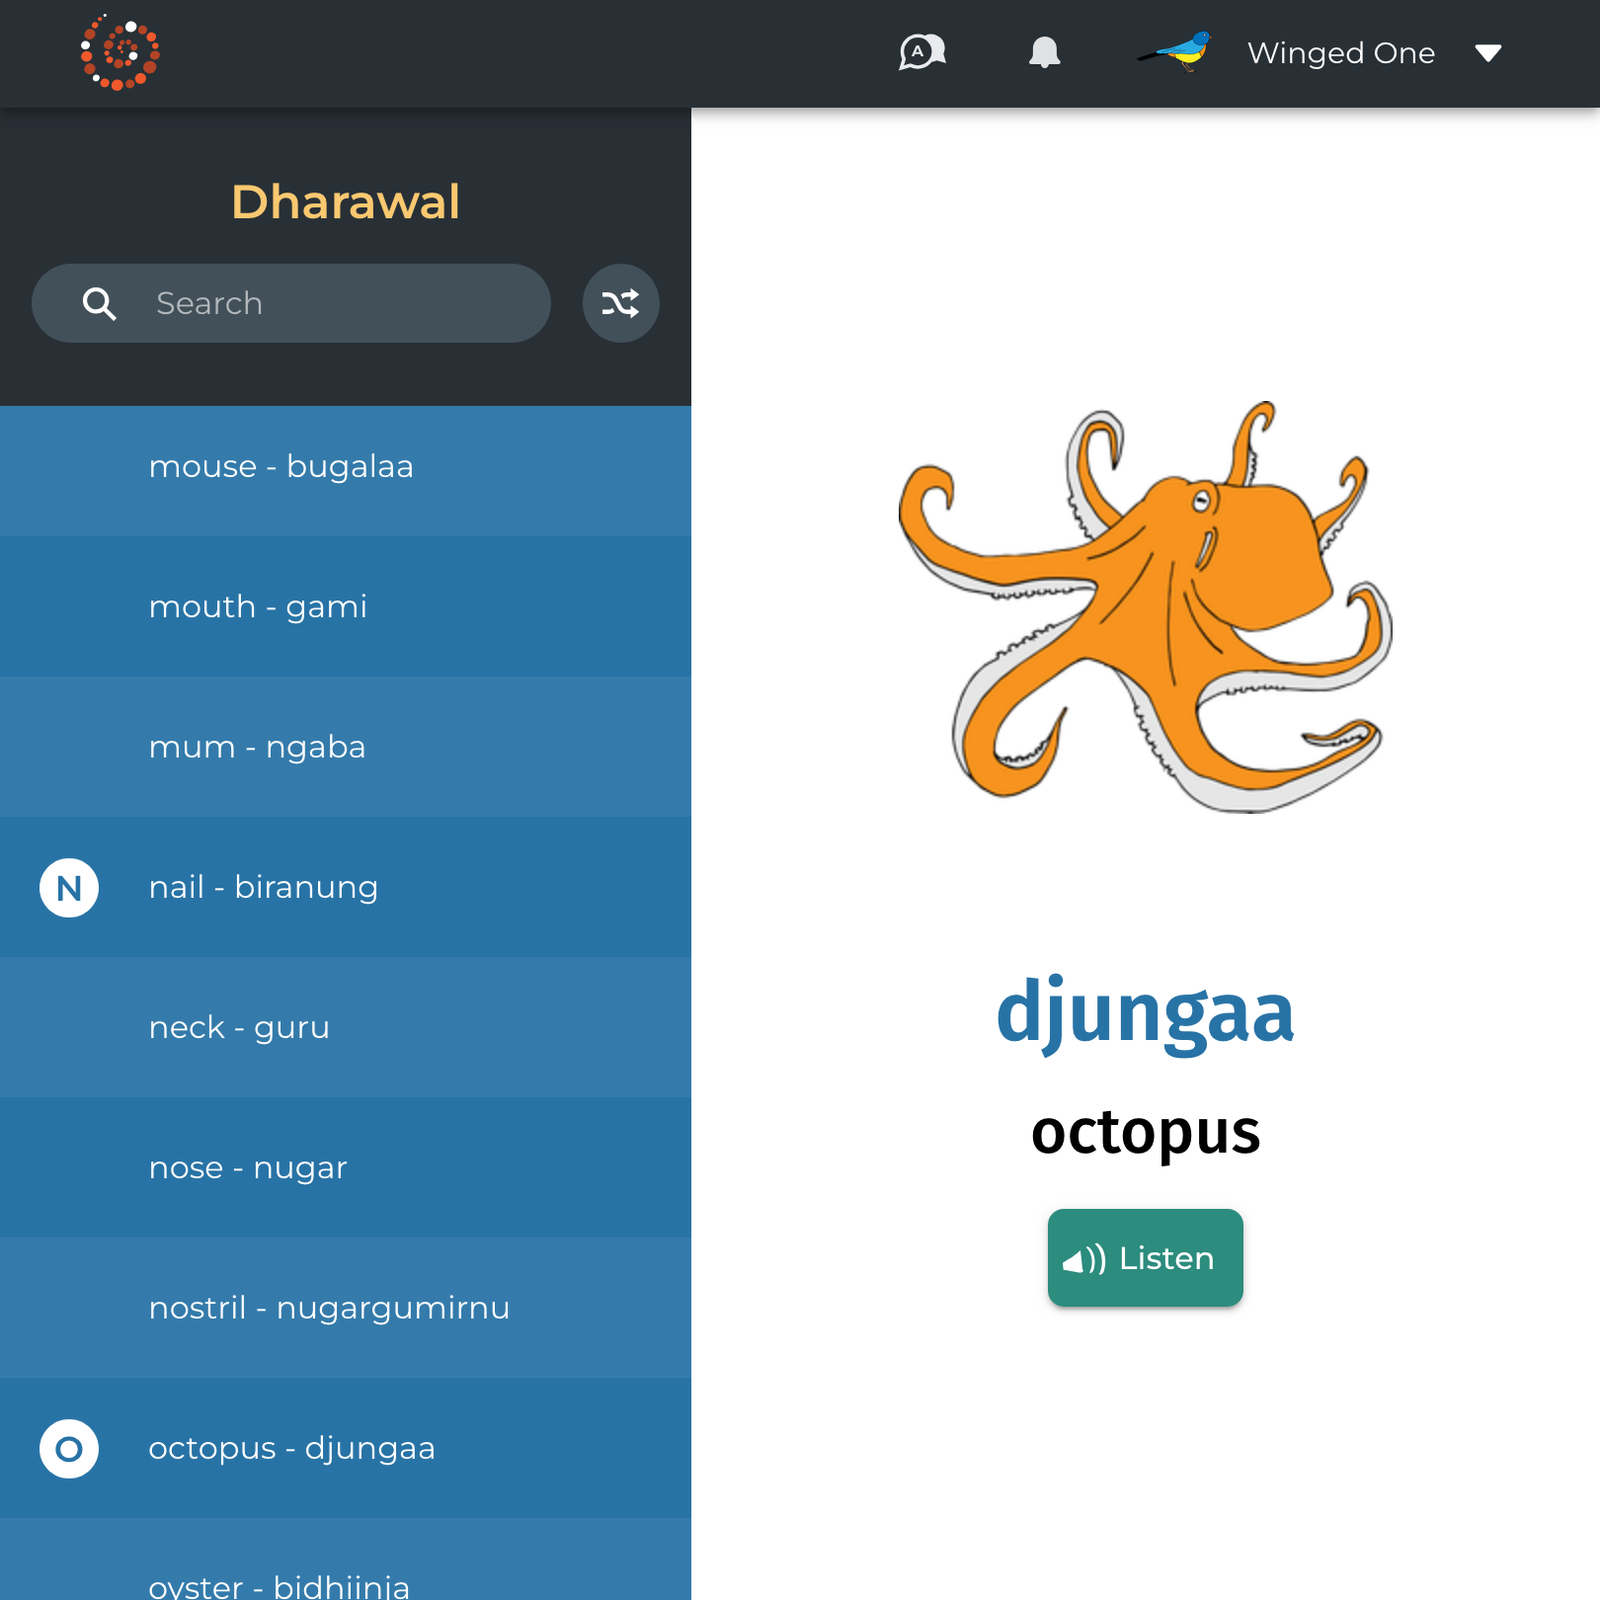Click the blue bird profile avatar

point(1176,52)
